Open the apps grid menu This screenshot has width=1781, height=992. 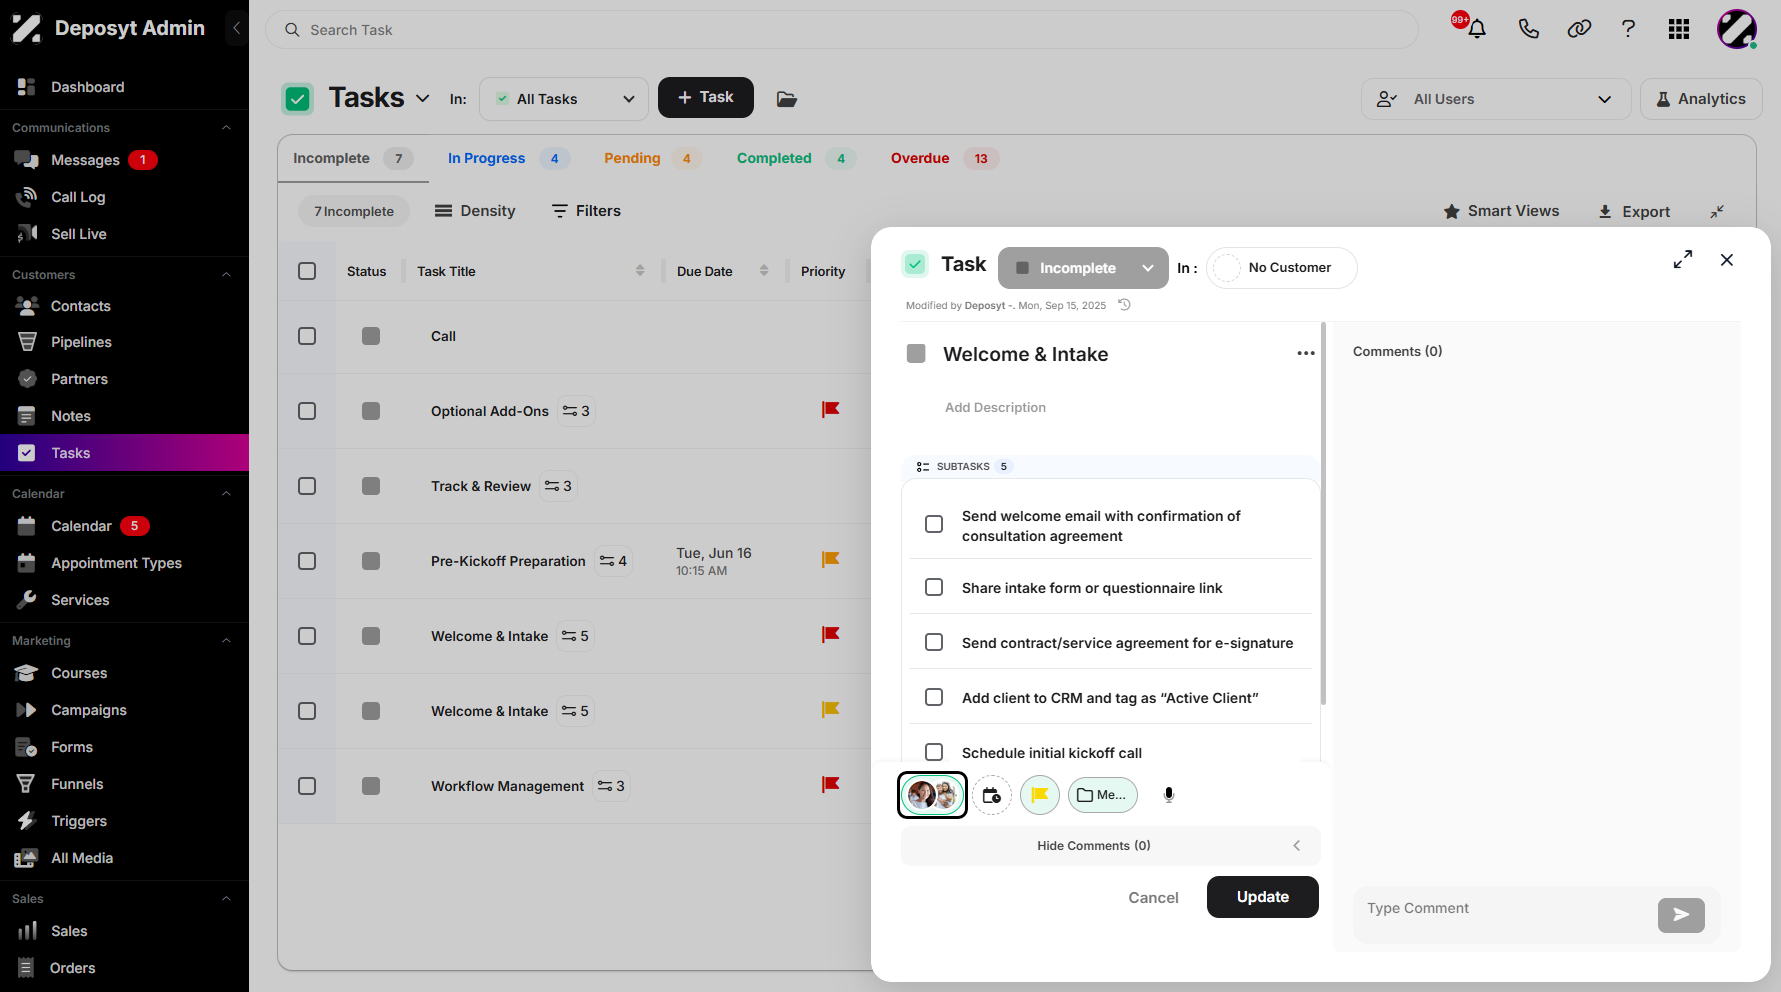tap(1679, 29)
